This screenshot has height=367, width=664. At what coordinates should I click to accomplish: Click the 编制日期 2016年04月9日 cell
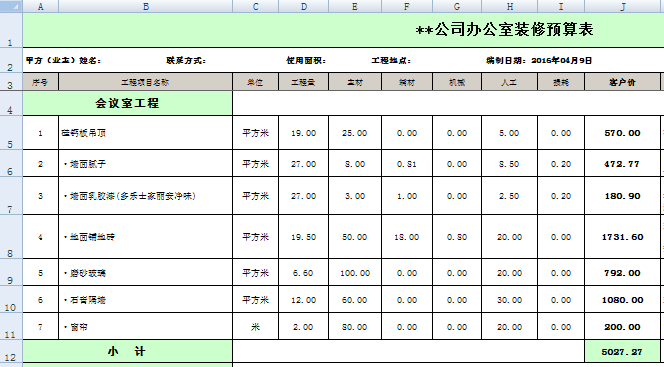point(539,61)
